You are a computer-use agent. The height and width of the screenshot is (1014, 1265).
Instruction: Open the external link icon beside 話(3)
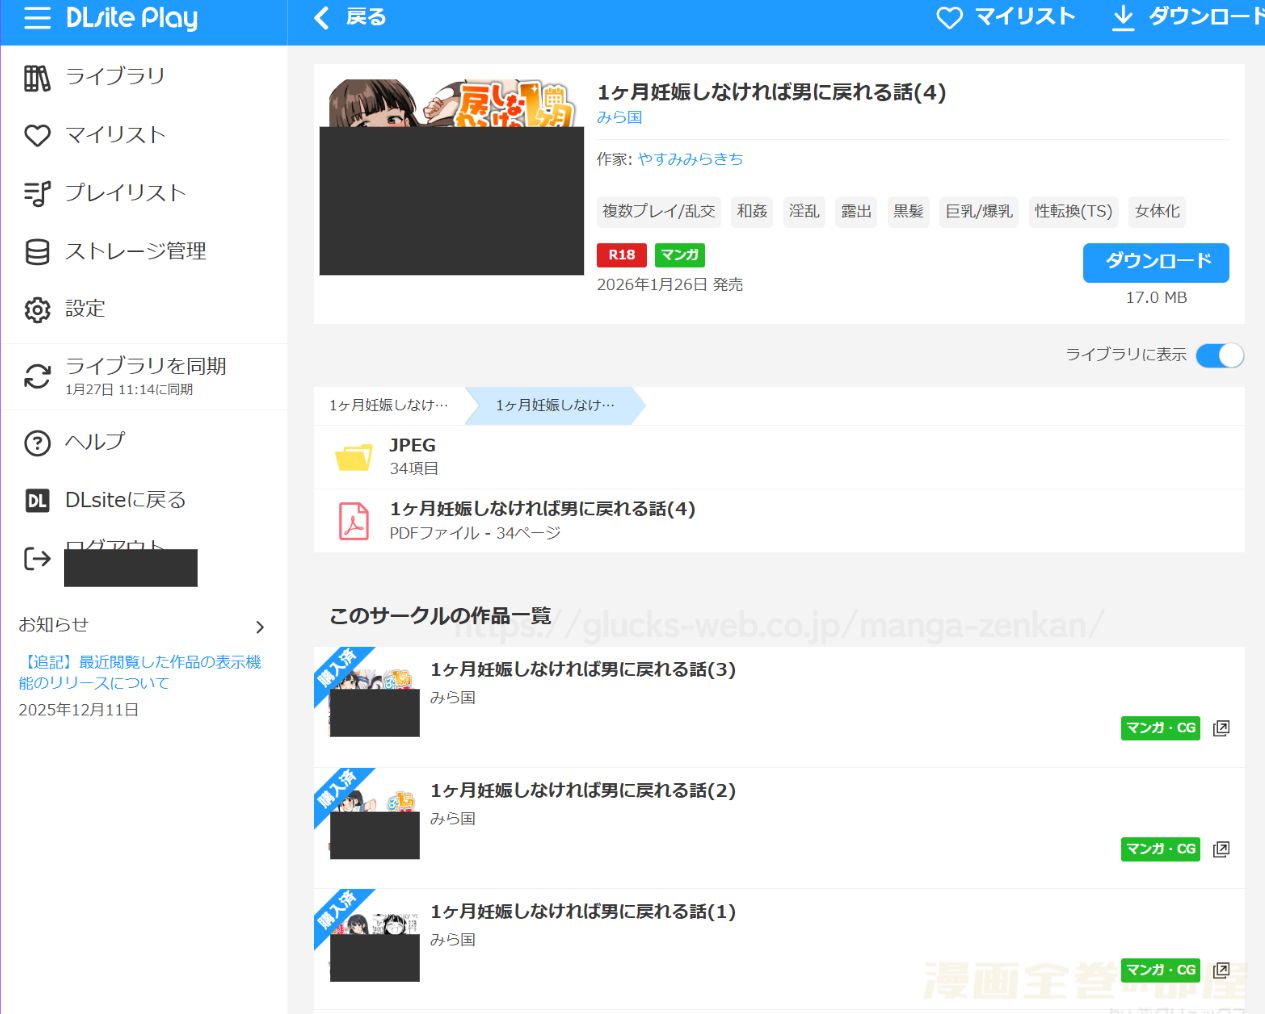(1221, 728)
